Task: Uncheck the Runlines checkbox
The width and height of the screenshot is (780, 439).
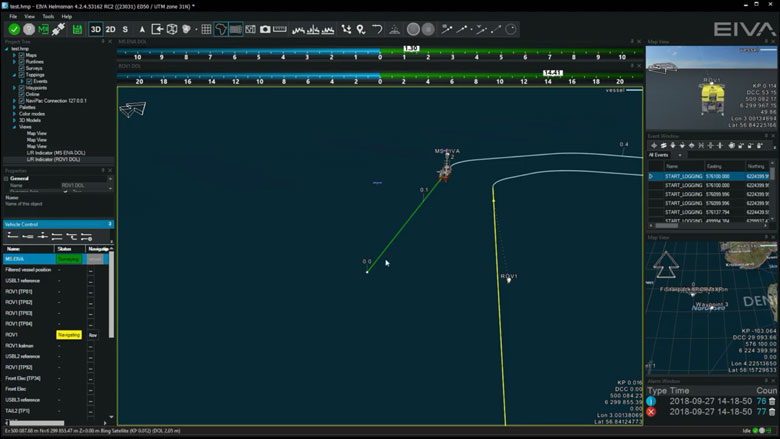Action: (x=21, y=62)
